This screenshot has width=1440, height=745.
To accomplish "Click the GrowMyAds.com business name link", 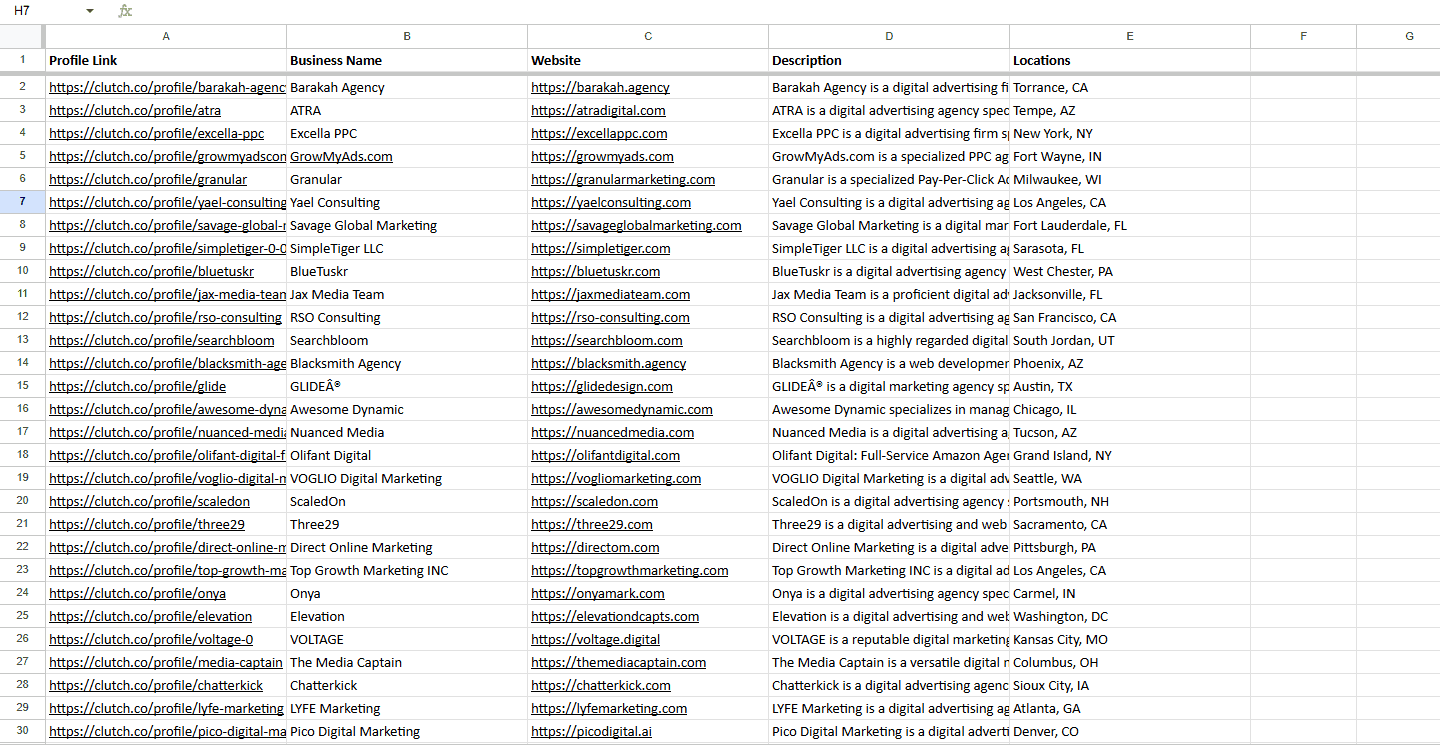I will click(x=341, y=157).
